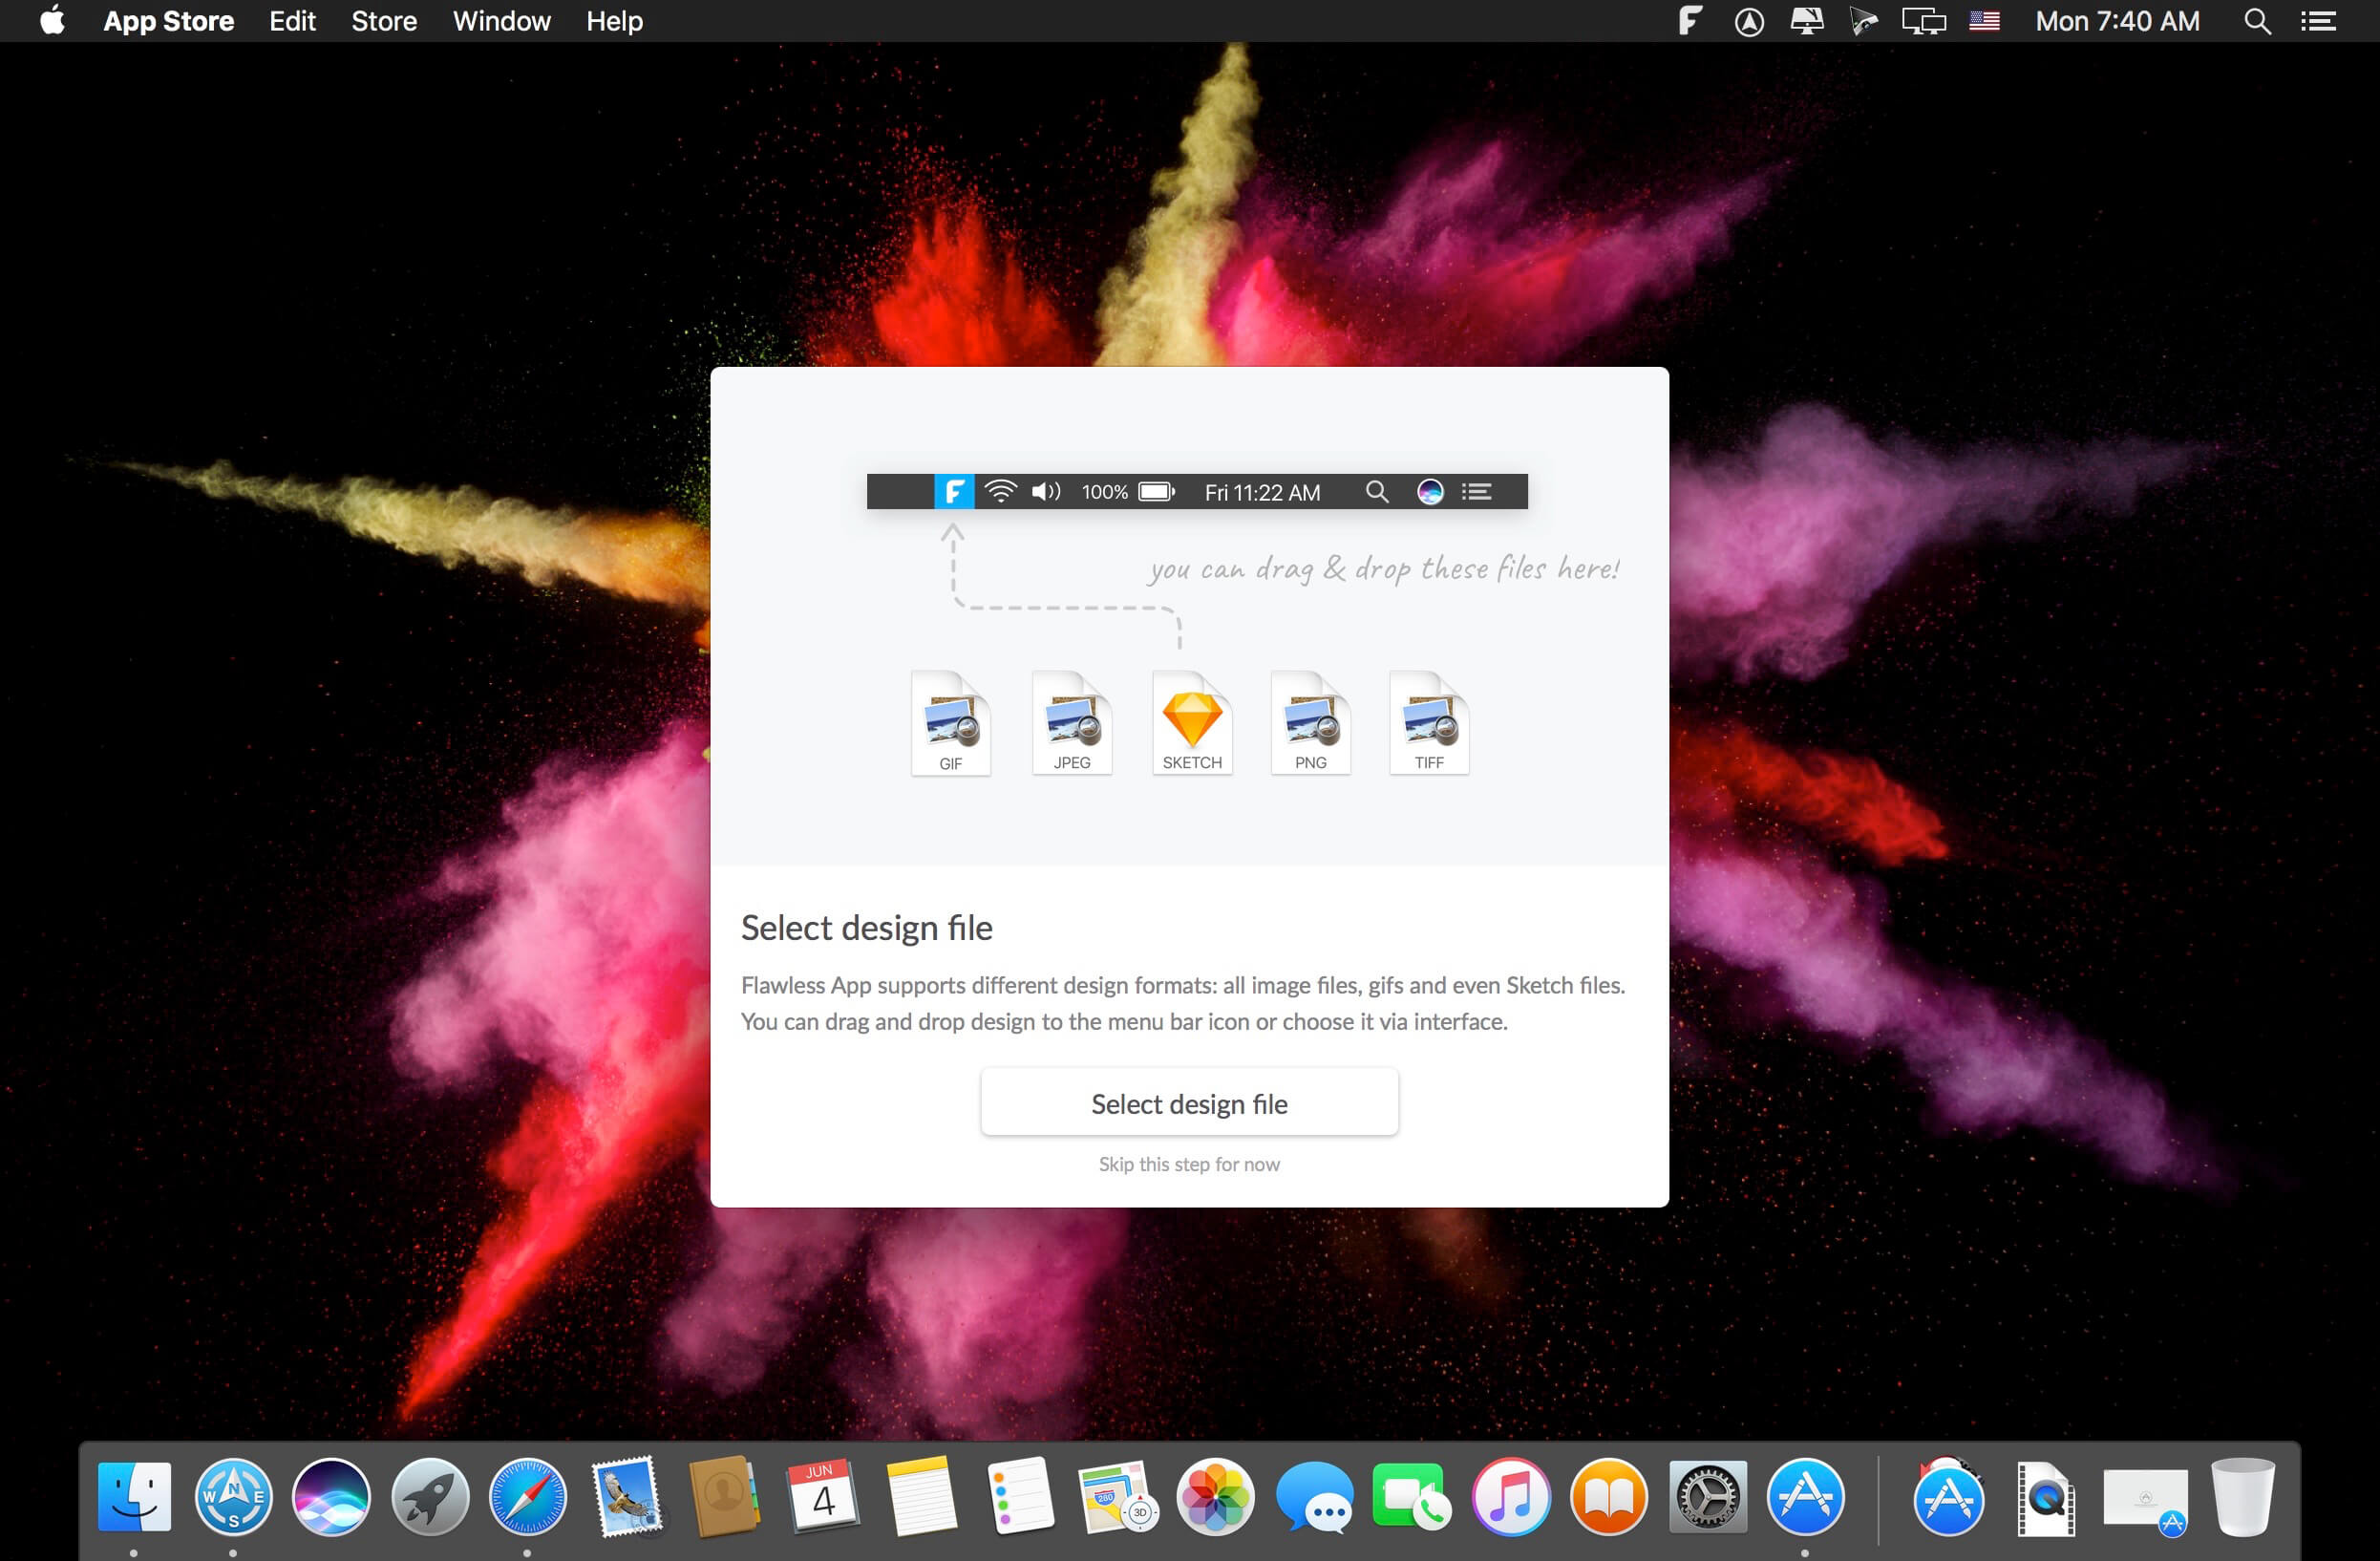Open Contacts address book in Dock

(724, 1496)
